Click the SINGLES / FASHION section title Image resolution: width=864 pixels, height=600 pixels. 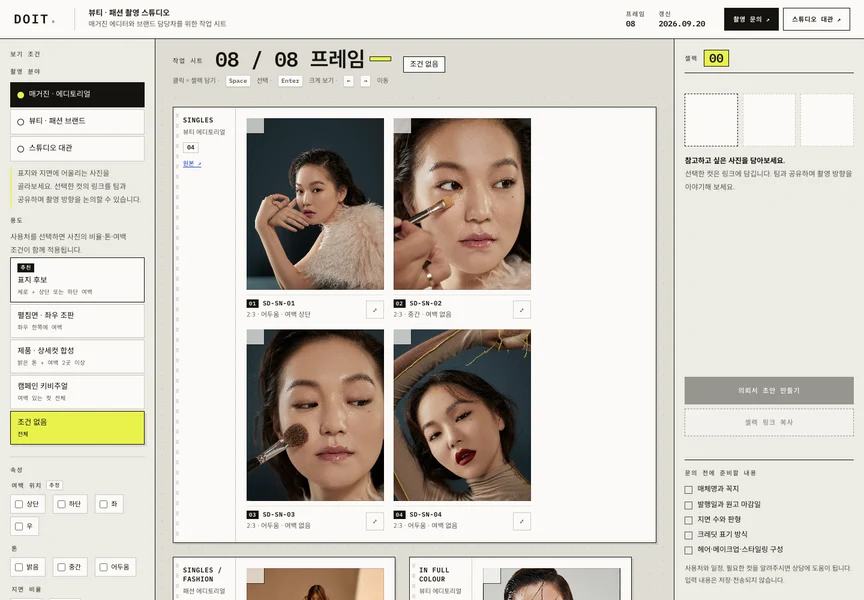tap(202, 575)
